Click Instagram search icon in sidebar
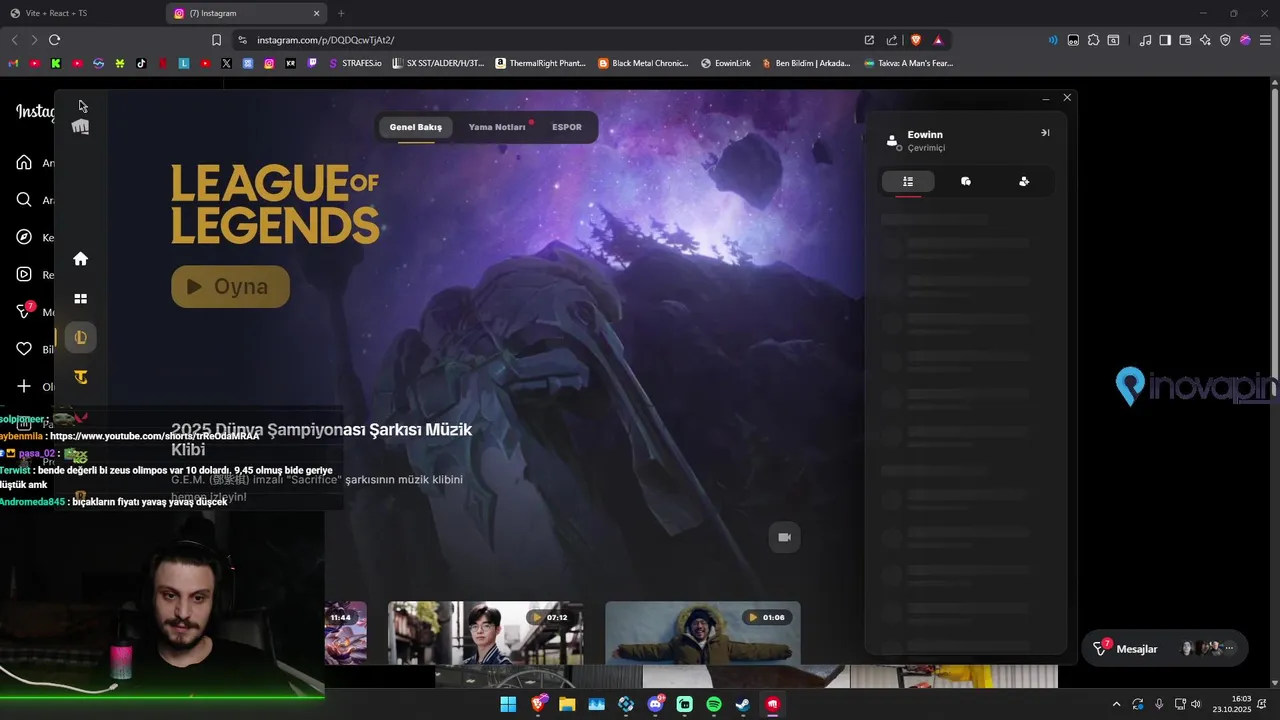The width and height of the screenshot is (1280, 720). pos(24,200)
